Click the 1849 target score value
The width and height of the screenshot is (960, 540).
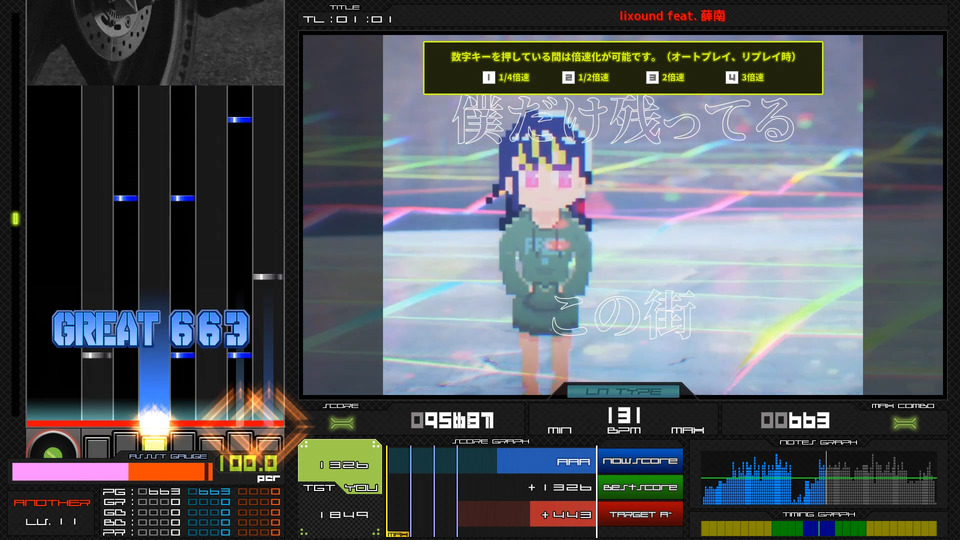[x=344, y=515]
